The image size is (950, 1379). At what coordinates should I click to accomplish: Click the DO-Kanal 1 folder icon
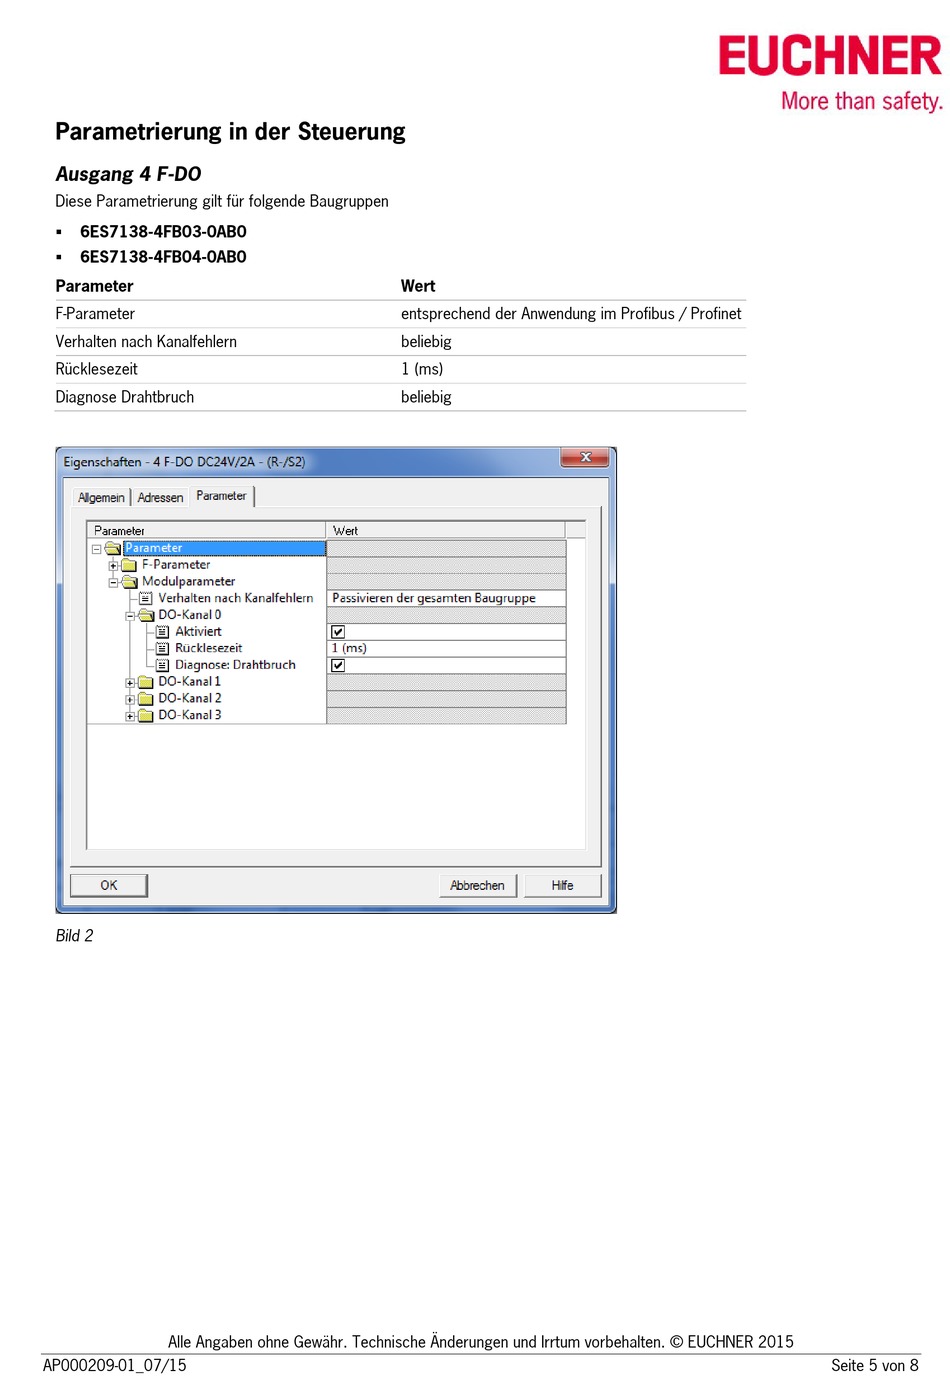coord(146,682)
